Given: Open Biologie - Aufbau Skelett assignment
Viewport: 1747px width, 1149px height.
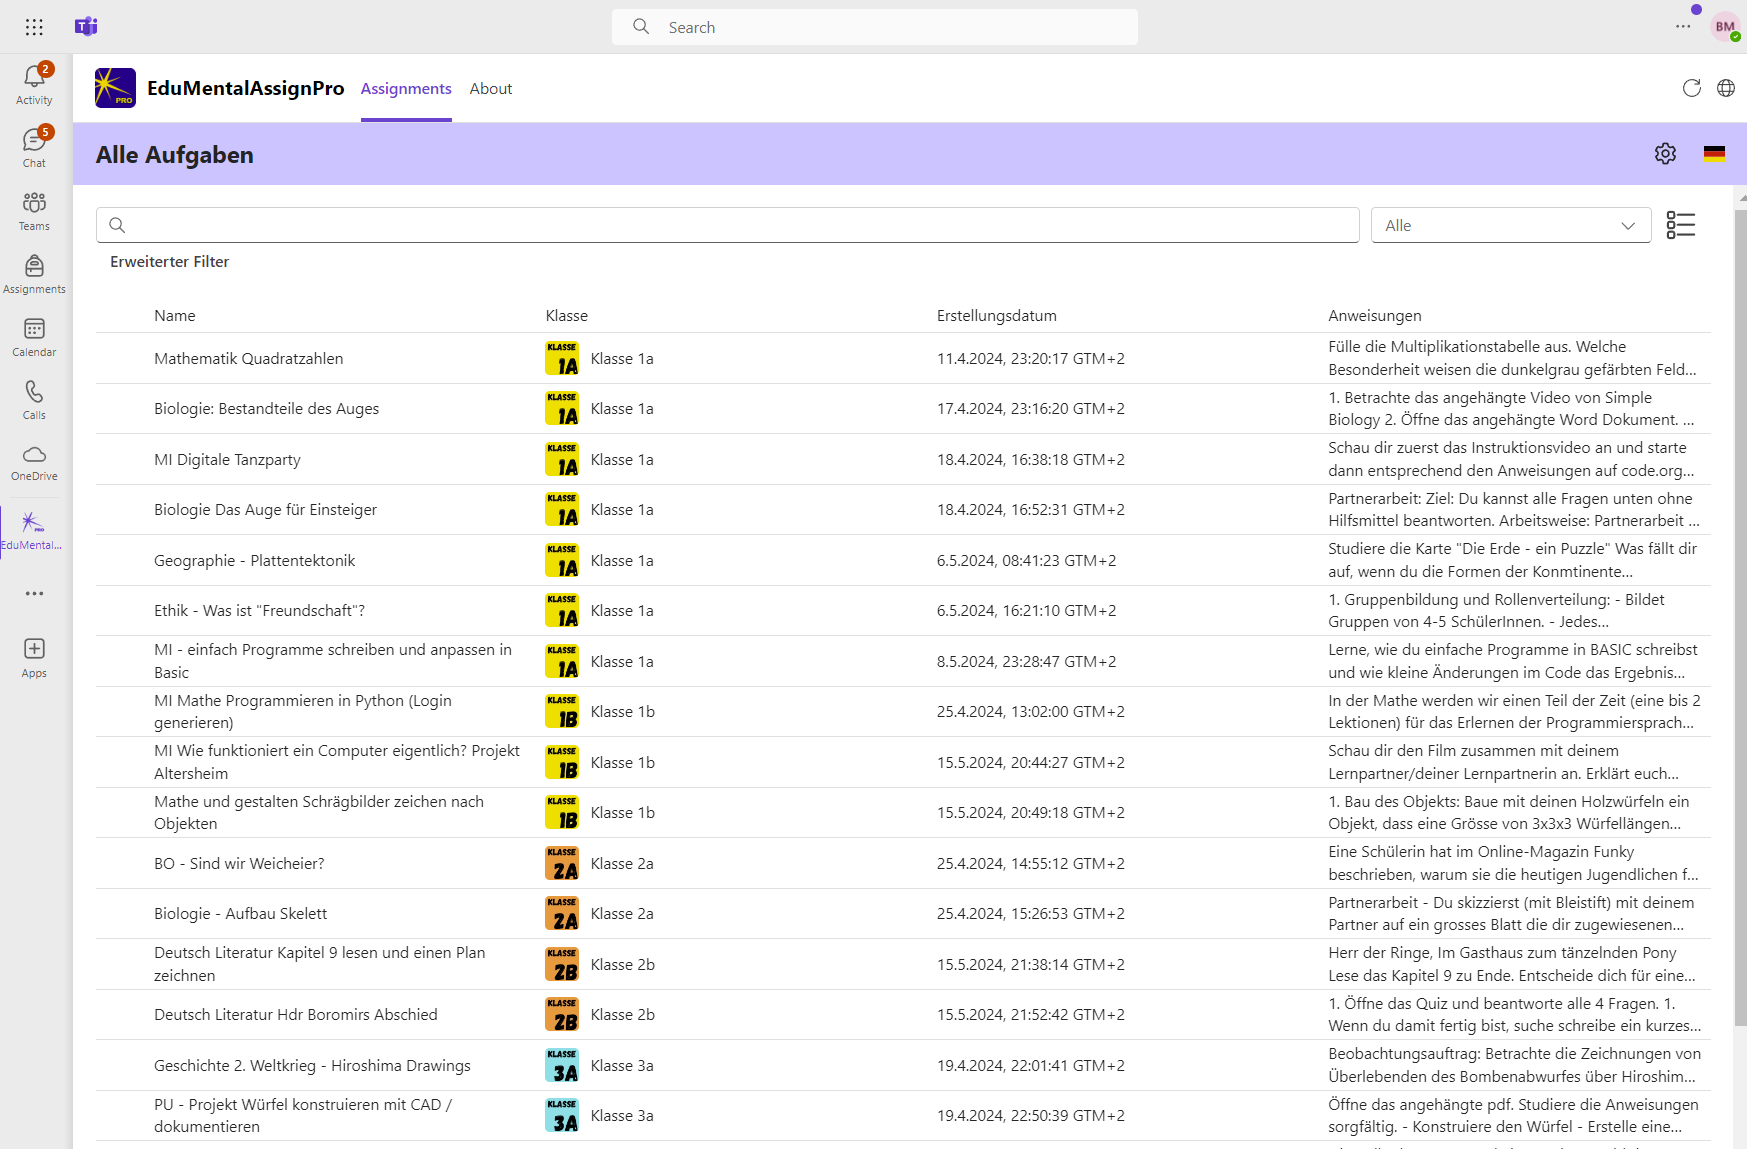Looking at the screenshot, I should pyautogui.click(x=240, y=913).
